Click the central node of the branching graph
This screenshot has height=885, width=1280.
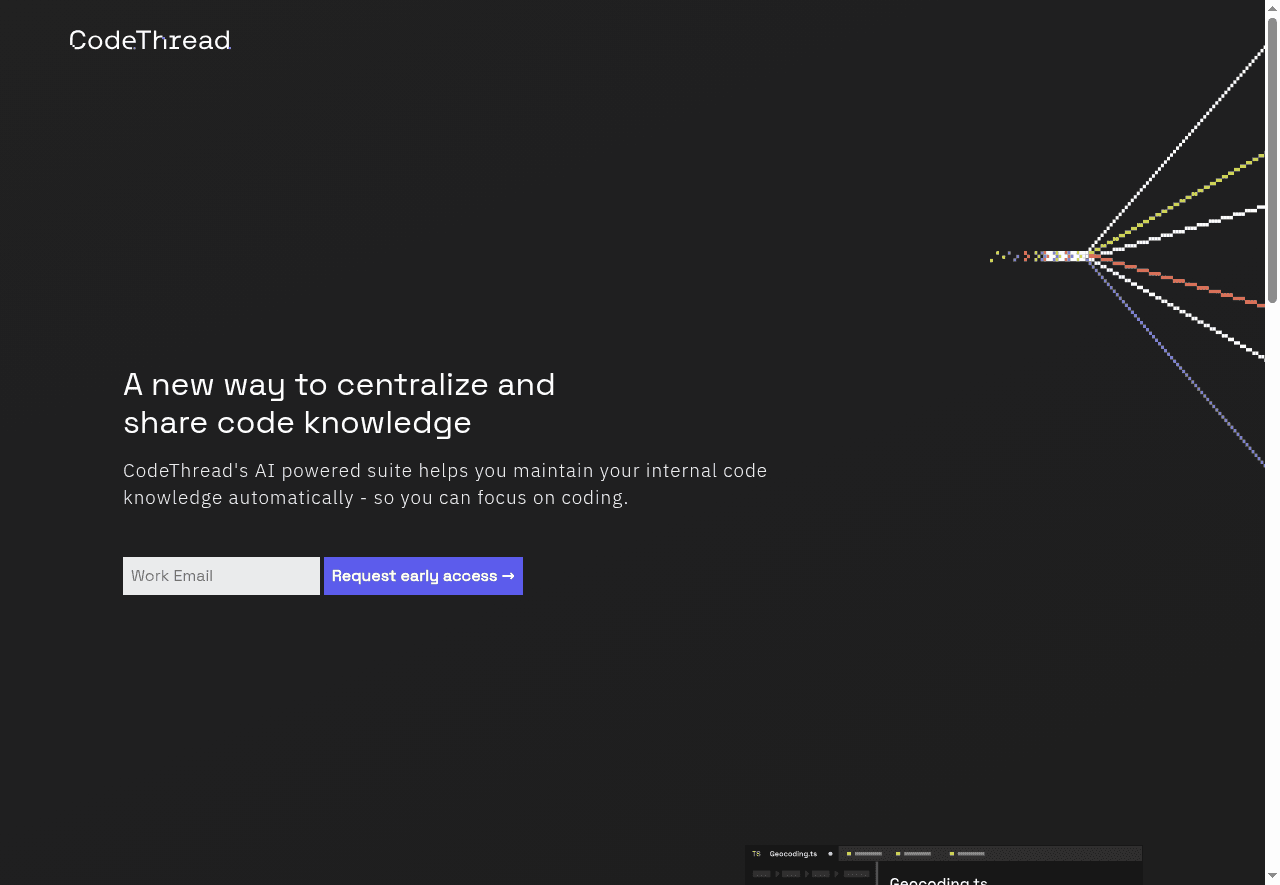pyautogui.click(x=1090, y=256)
